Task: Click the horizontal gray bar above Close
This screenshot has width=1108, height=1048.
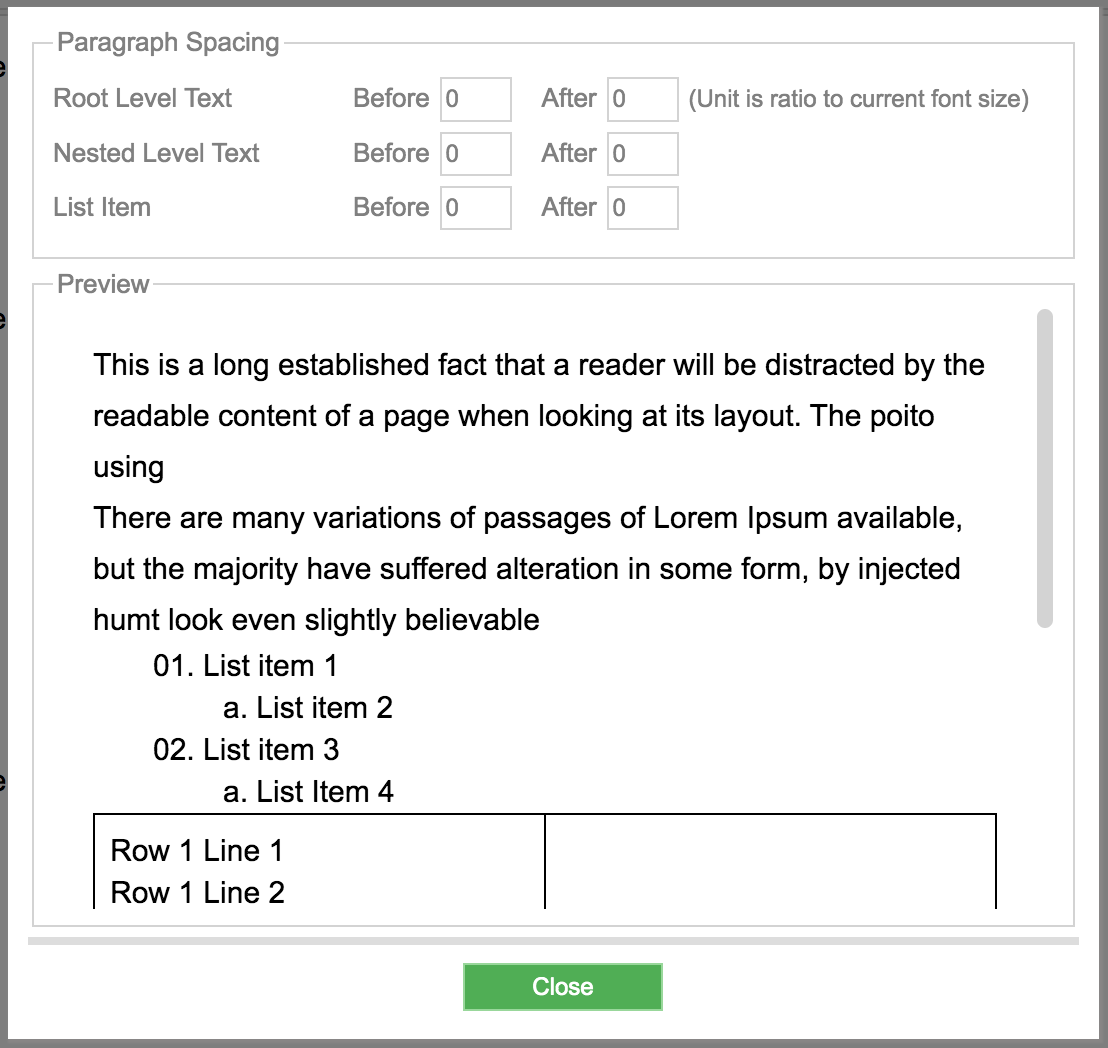Action: point(553,941)
